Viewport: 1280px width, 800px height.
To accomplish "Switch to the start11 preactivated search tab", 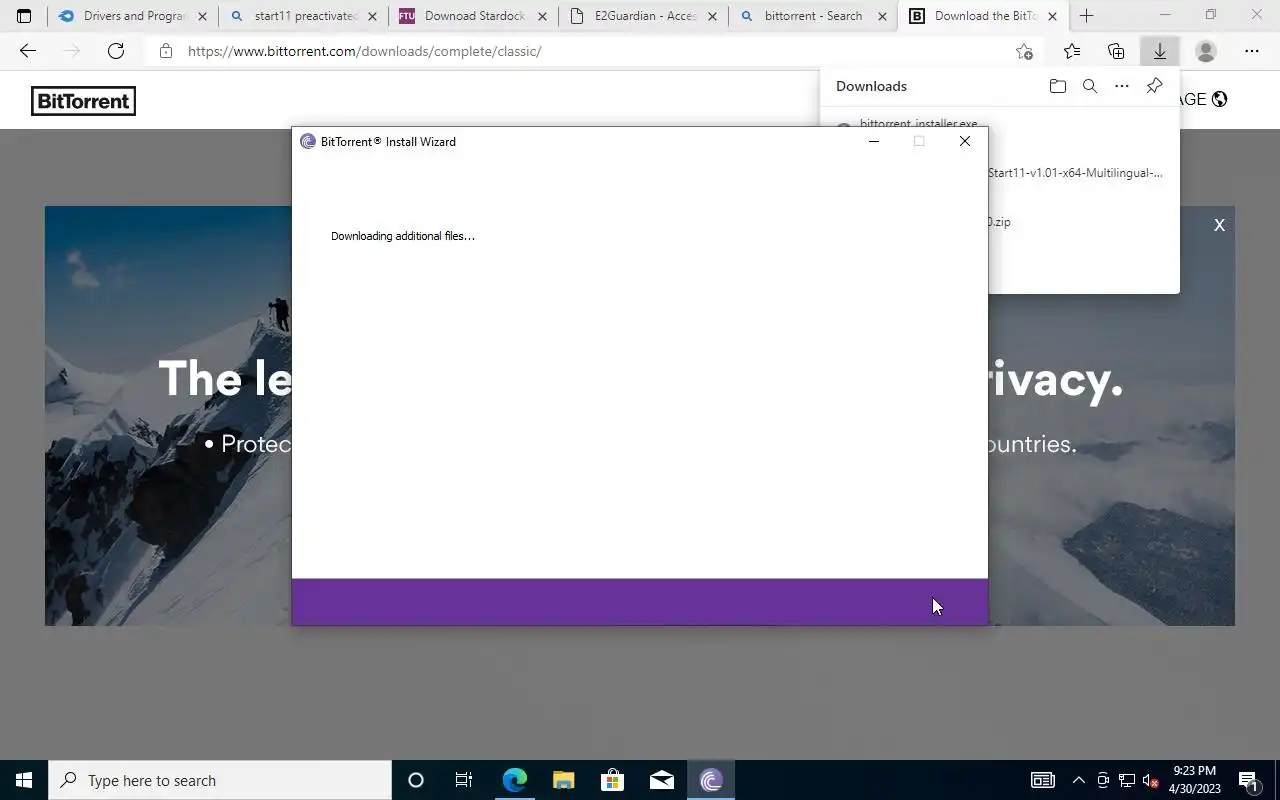I will (x=303, y=16).
